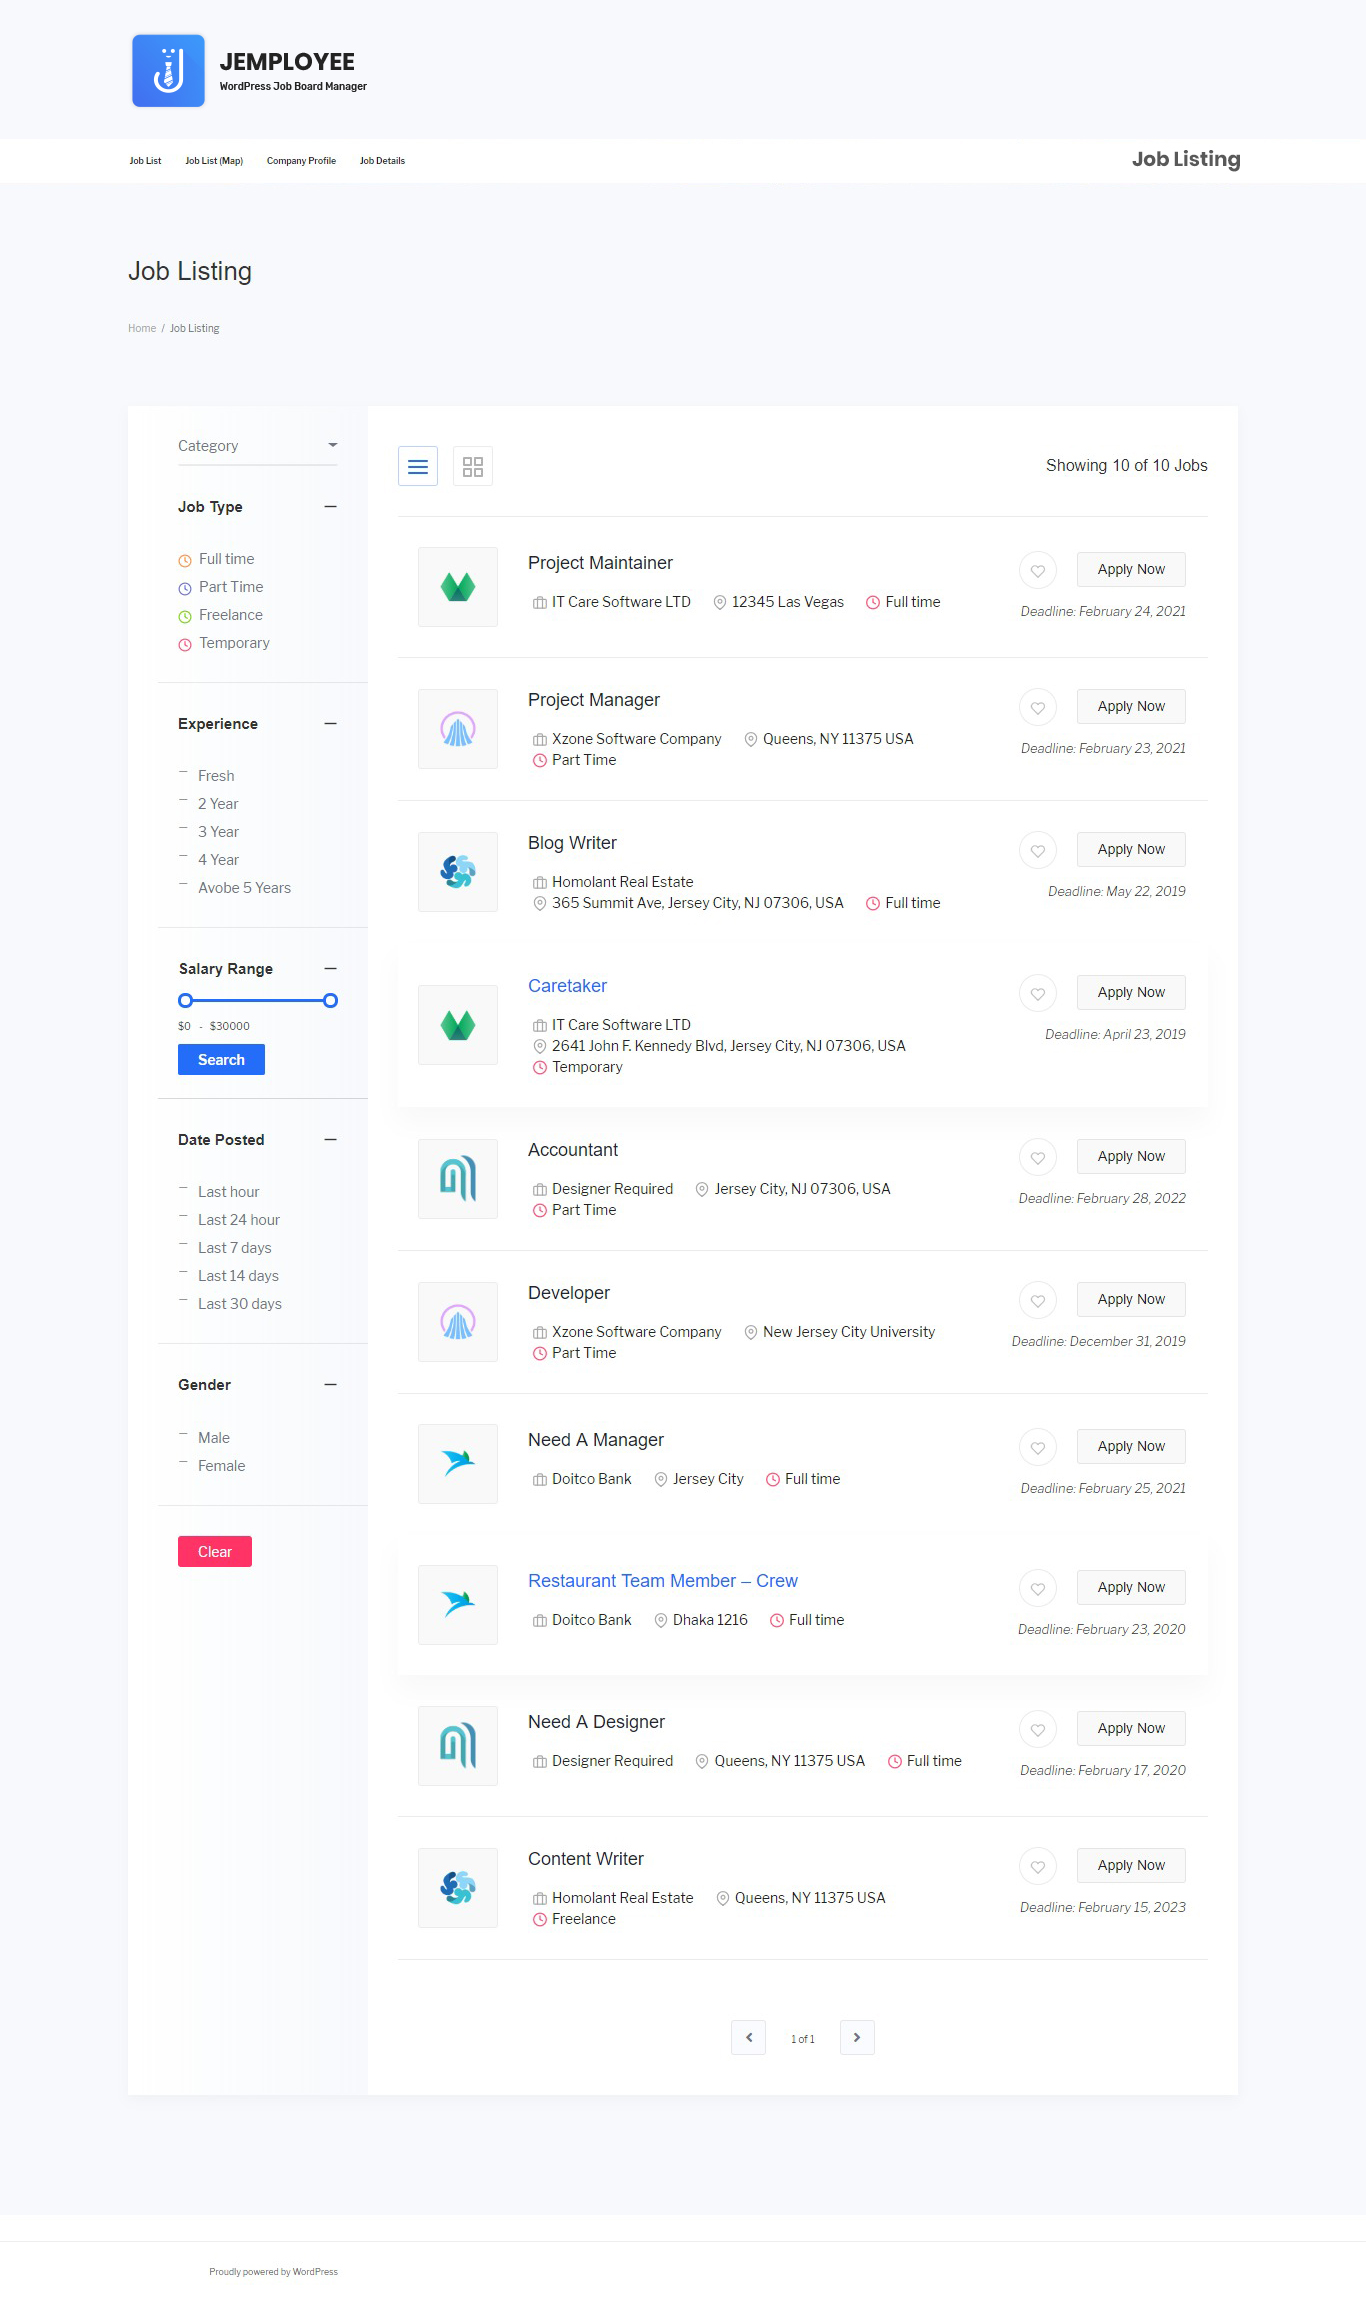
Task: Switch to list view layout icon
Action: pos(418,466)
